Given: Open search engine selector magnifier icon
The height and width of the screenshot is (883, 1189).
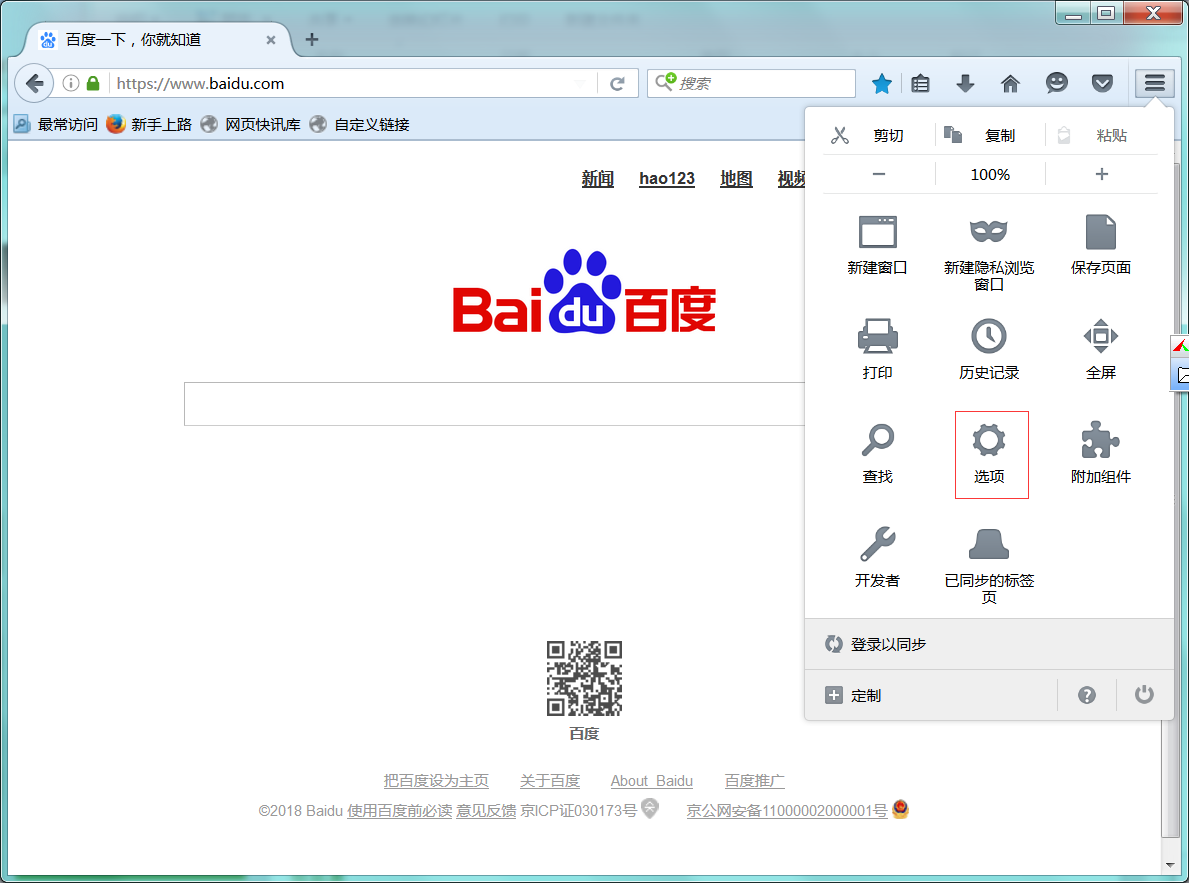Looking at the screenshot, I should tap(665, 82).
